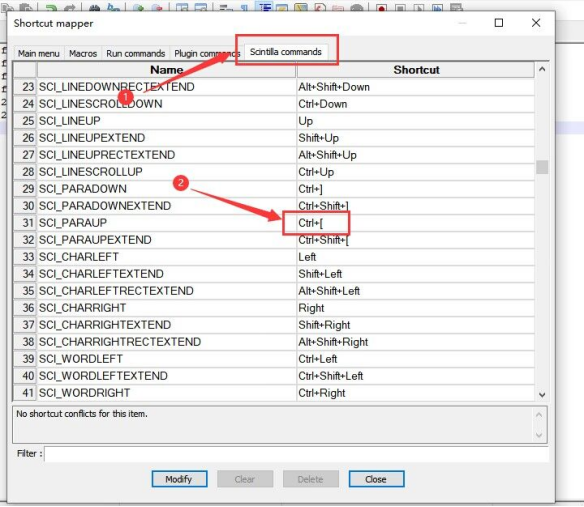
Task: Click the 'No shortcut conflicts for this item.' message
Action: [x=82, y=413]
